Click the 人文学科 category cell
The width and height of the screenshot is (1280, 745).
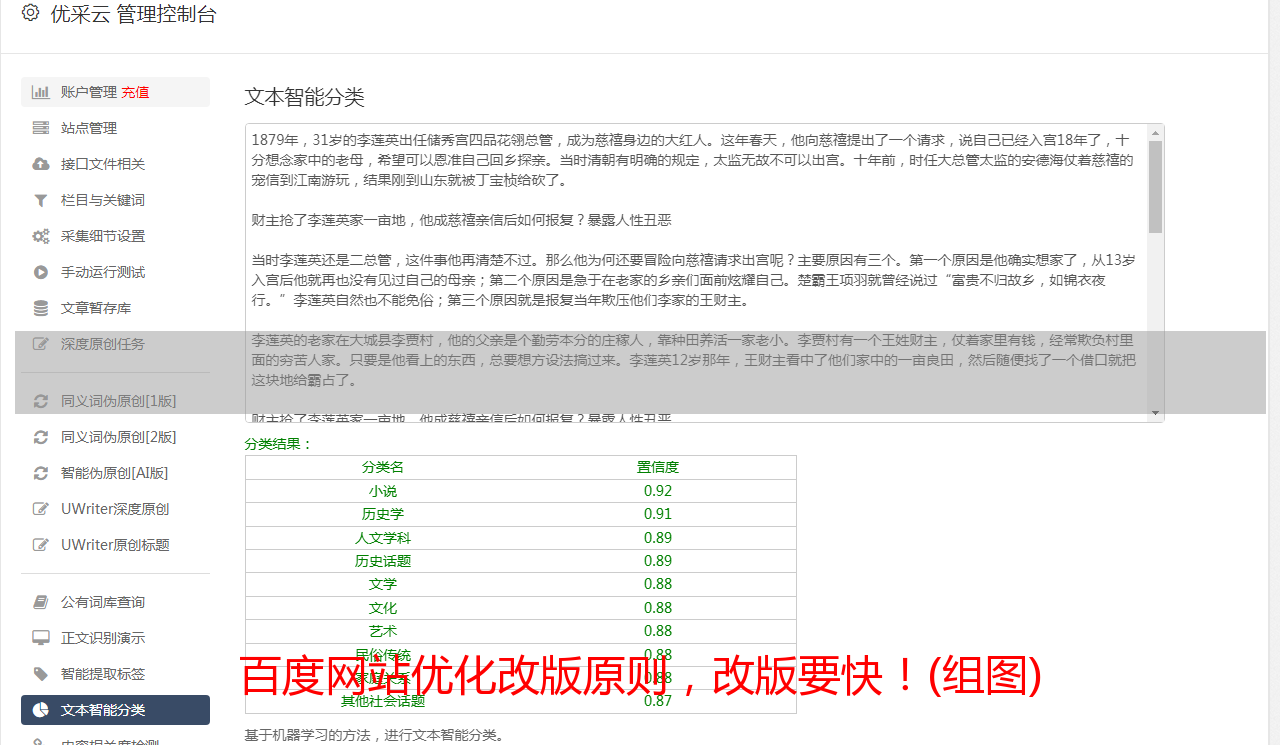383,538
